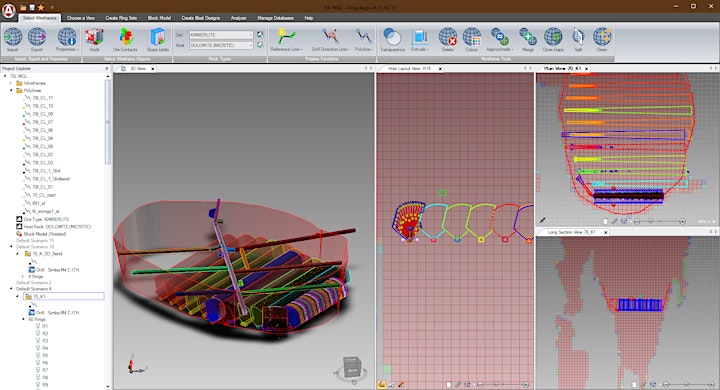Open the Approximate dropdown
This screenshot has width=720, height=390.
pyautogui.click(x=500, y=49)
